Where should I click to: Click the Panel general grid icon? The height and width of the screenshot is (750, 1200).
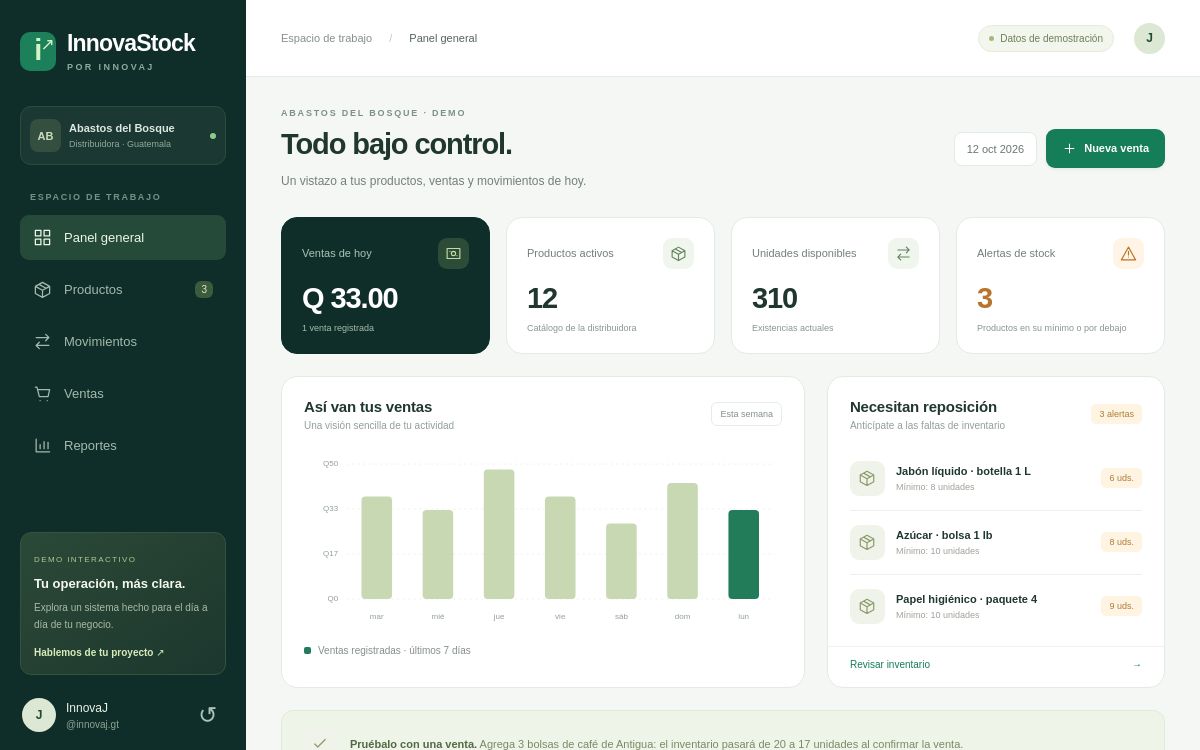click(x=42, y=237)
